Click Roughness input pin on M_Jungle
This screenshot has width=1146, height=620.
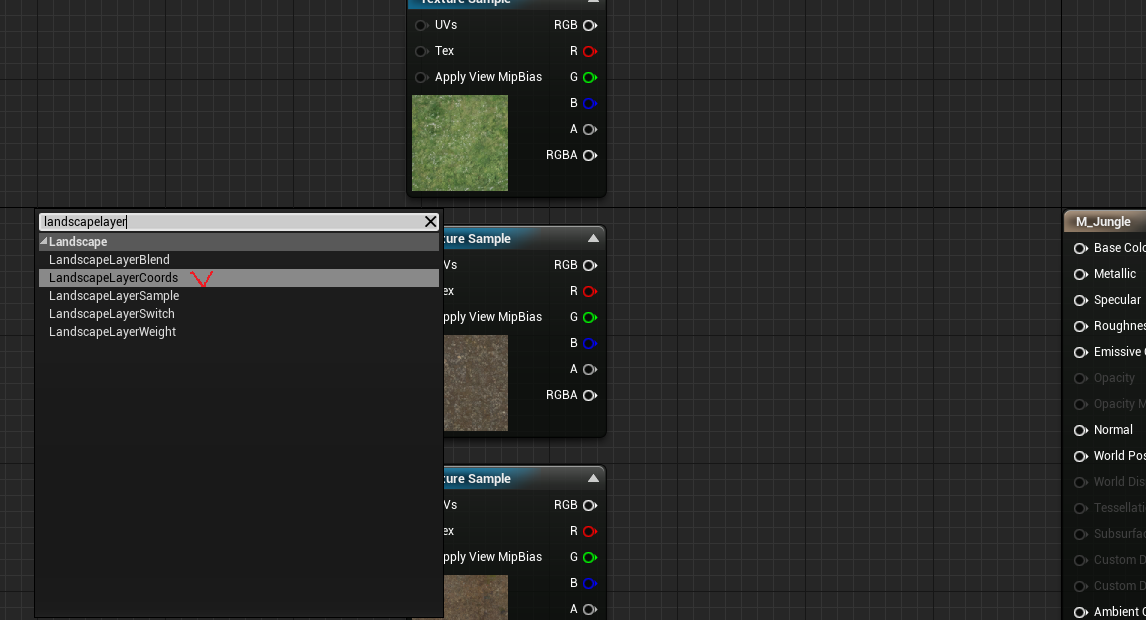coord(1080,326)
